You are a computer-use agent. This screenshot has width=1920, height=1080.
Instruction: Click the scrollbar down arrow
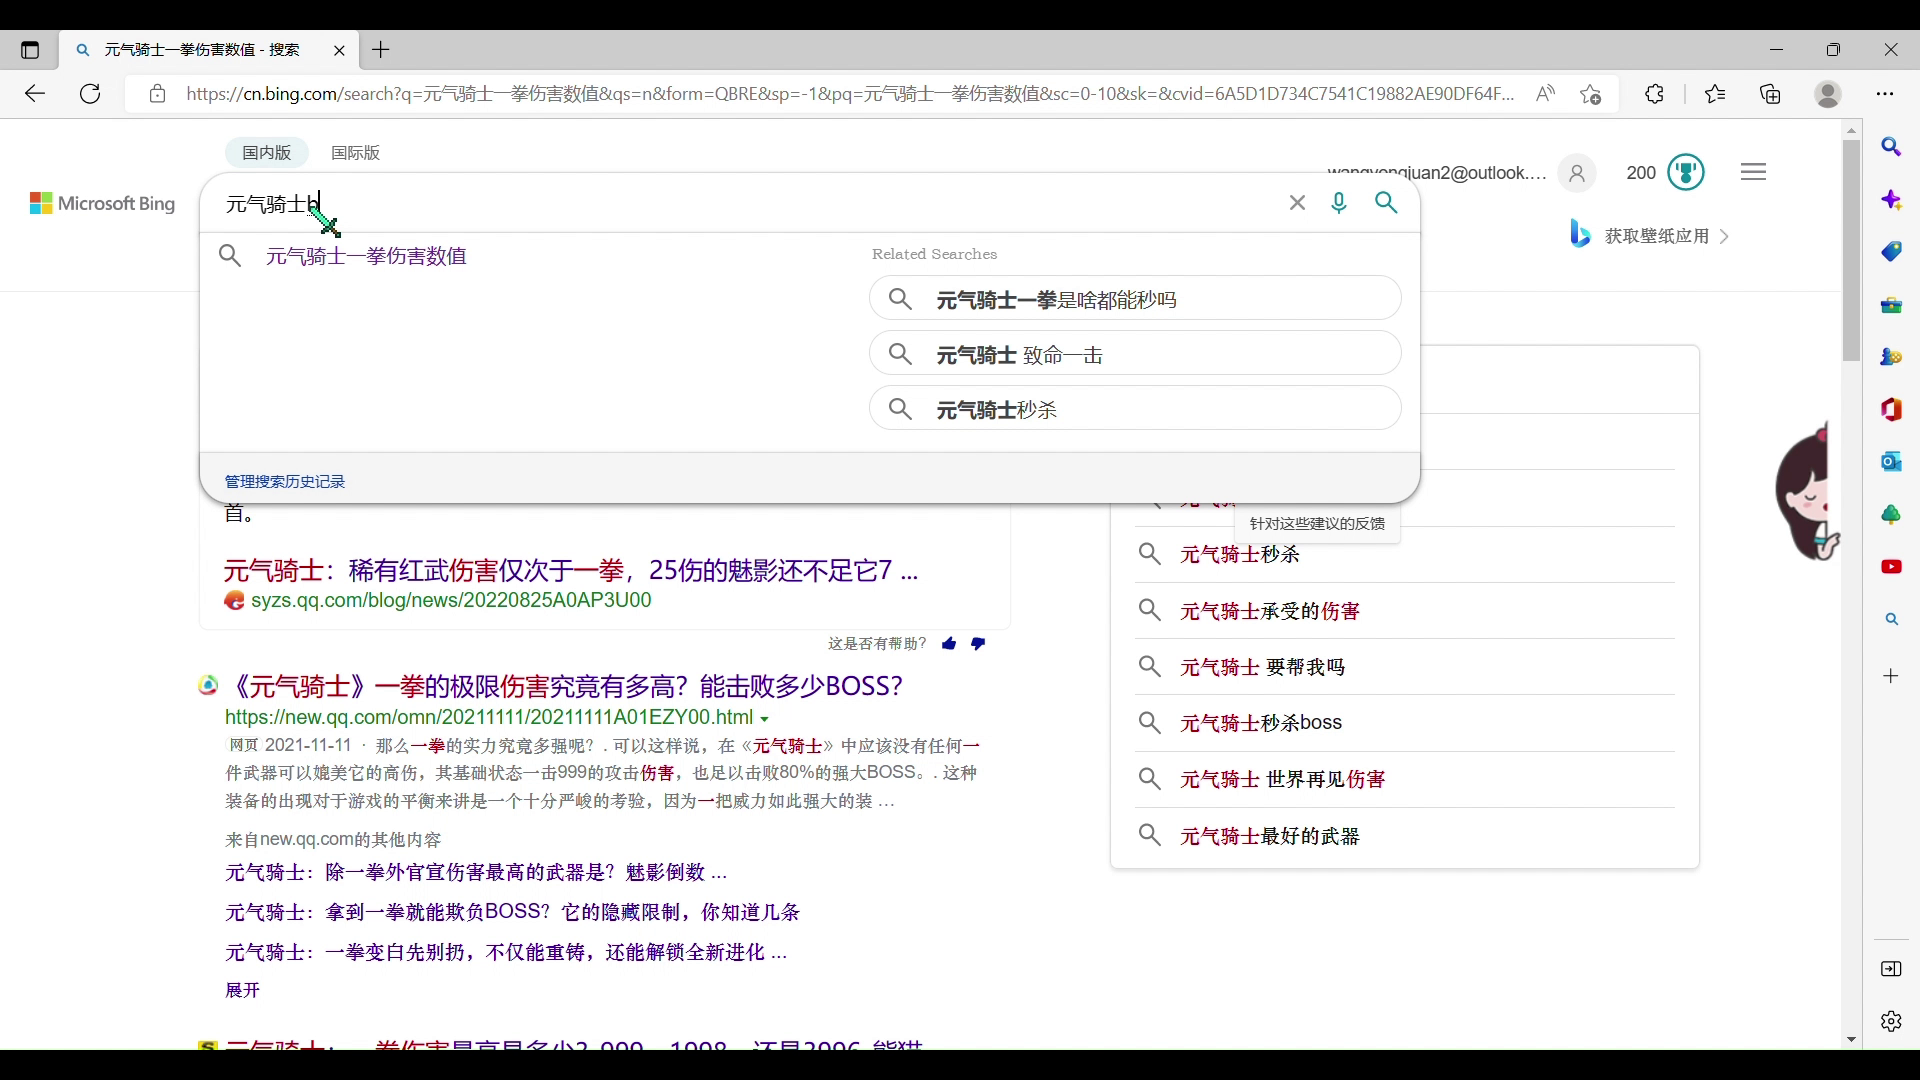pyautogui.click(x=1851, y=1040)
